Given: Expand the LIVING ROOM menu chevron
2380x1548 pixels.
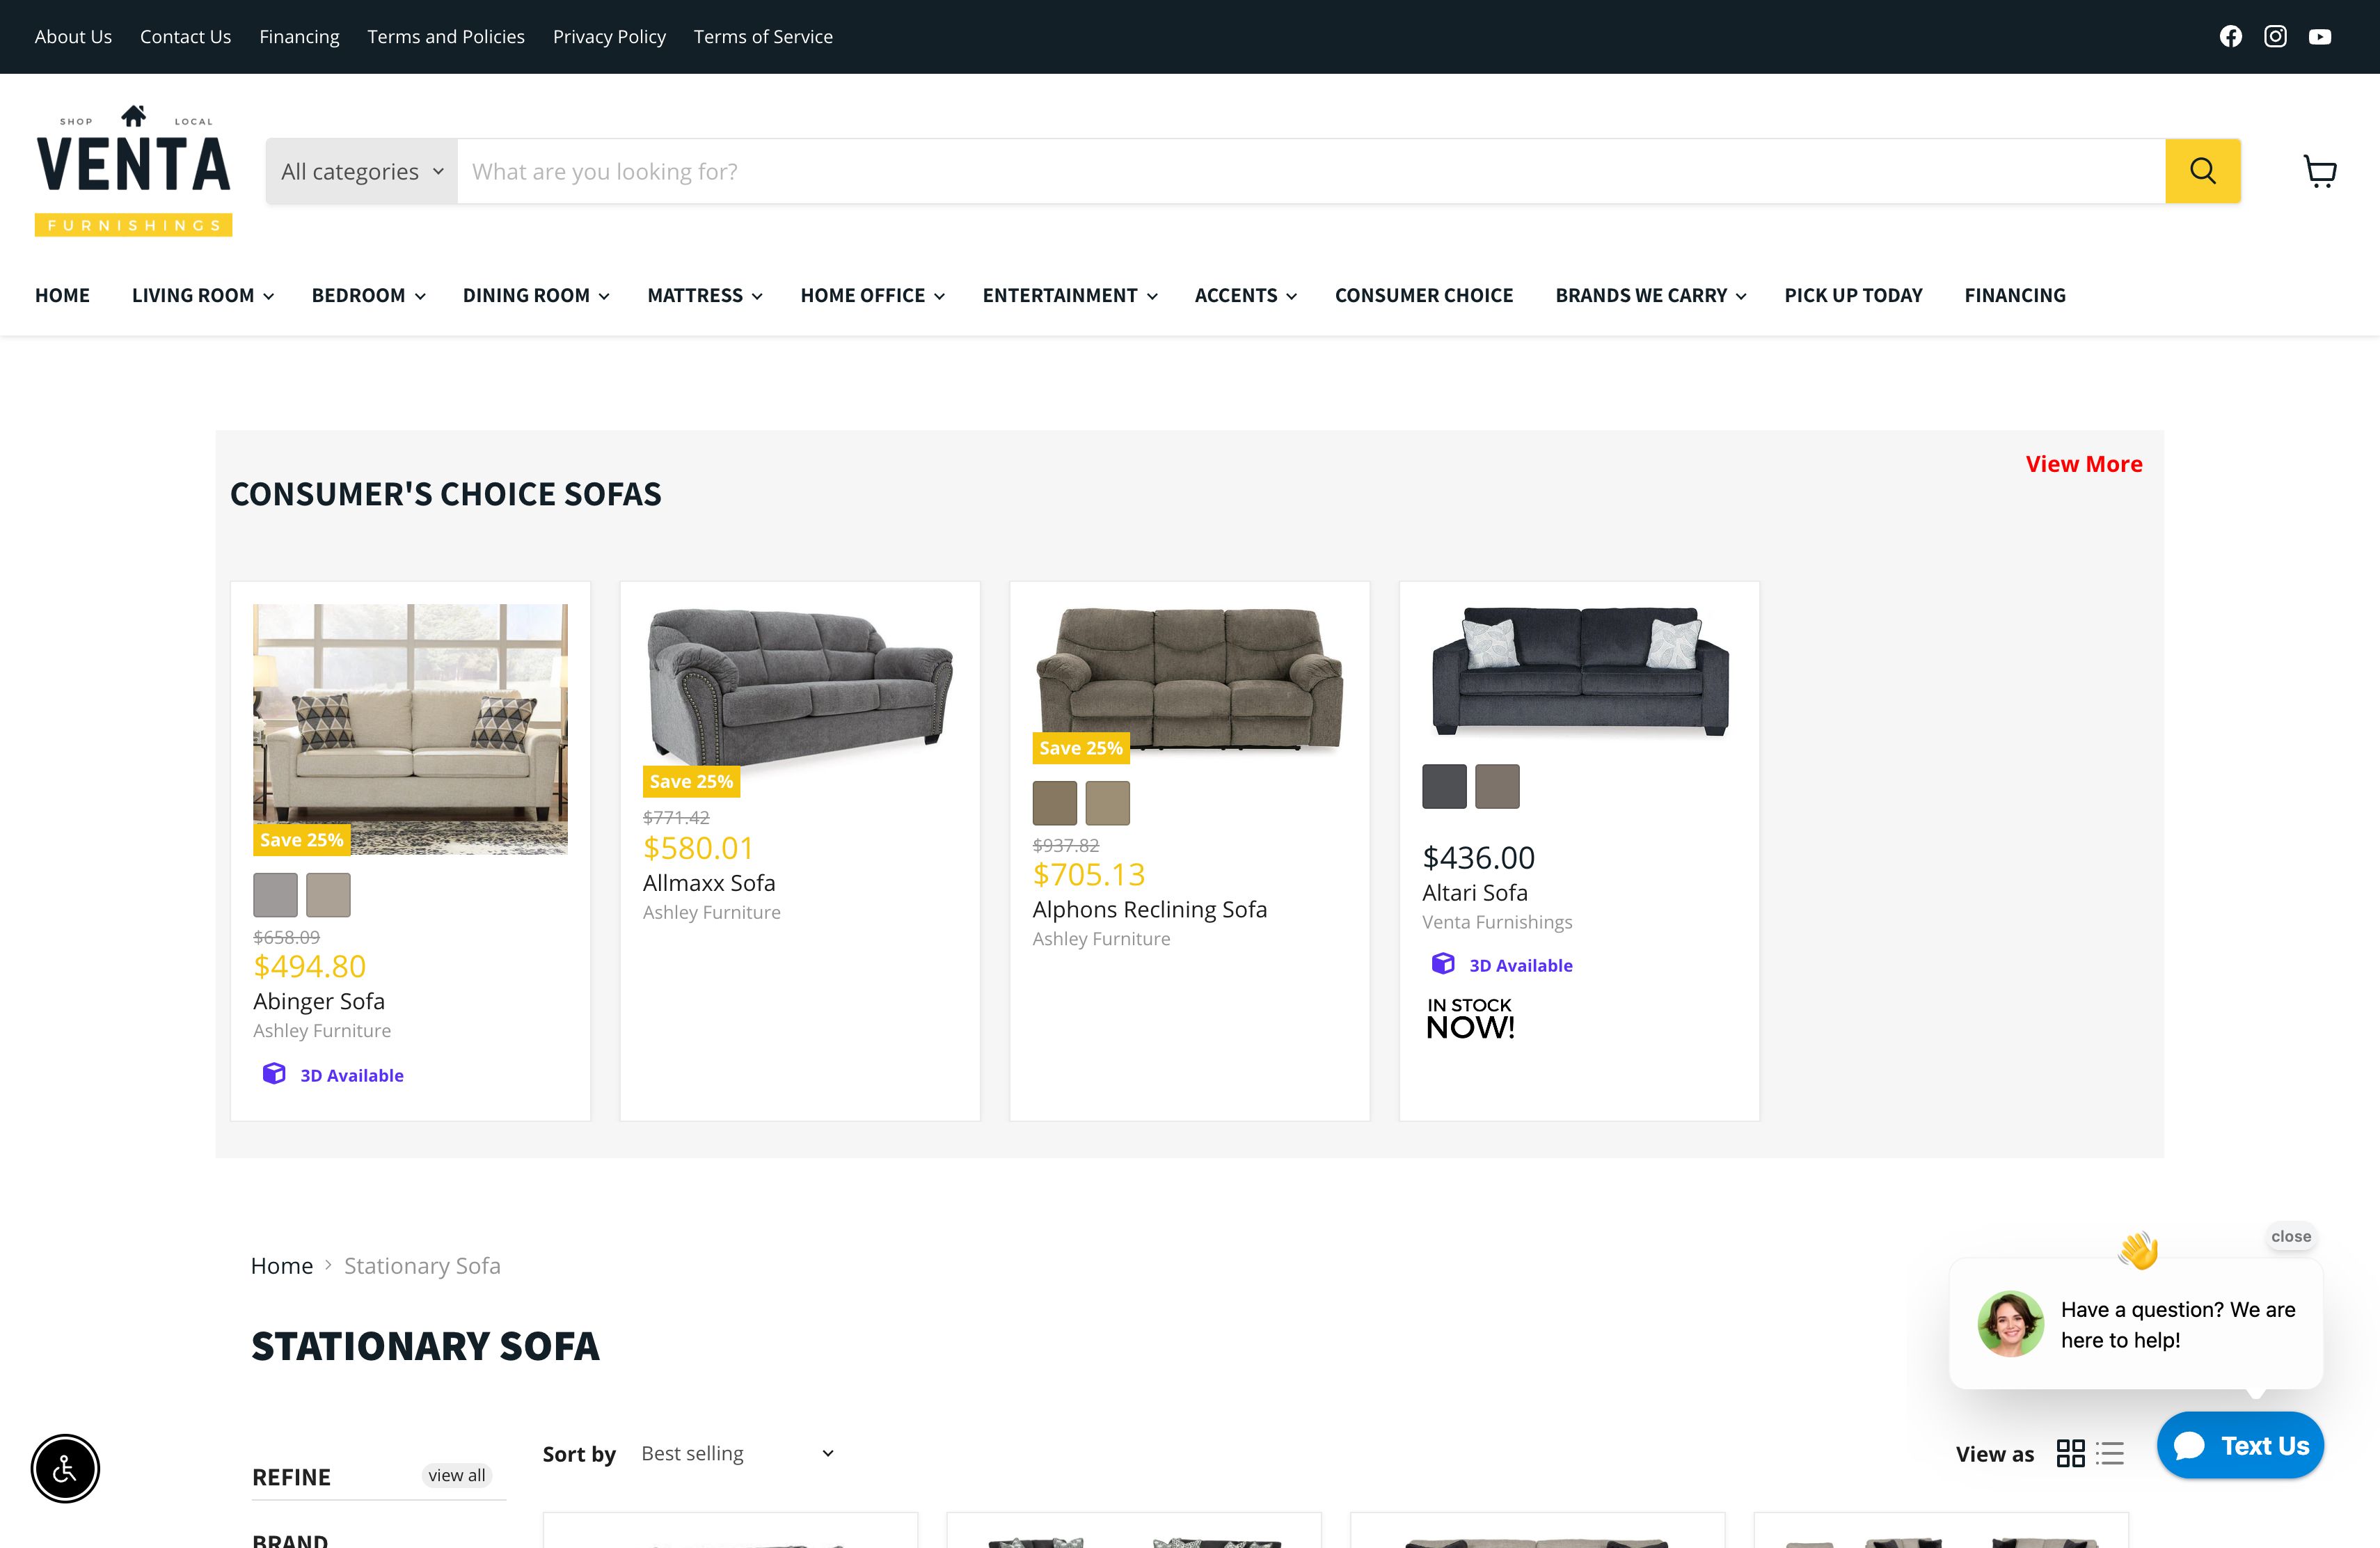Looking at the screenshot, I should (x=269, y=296).
